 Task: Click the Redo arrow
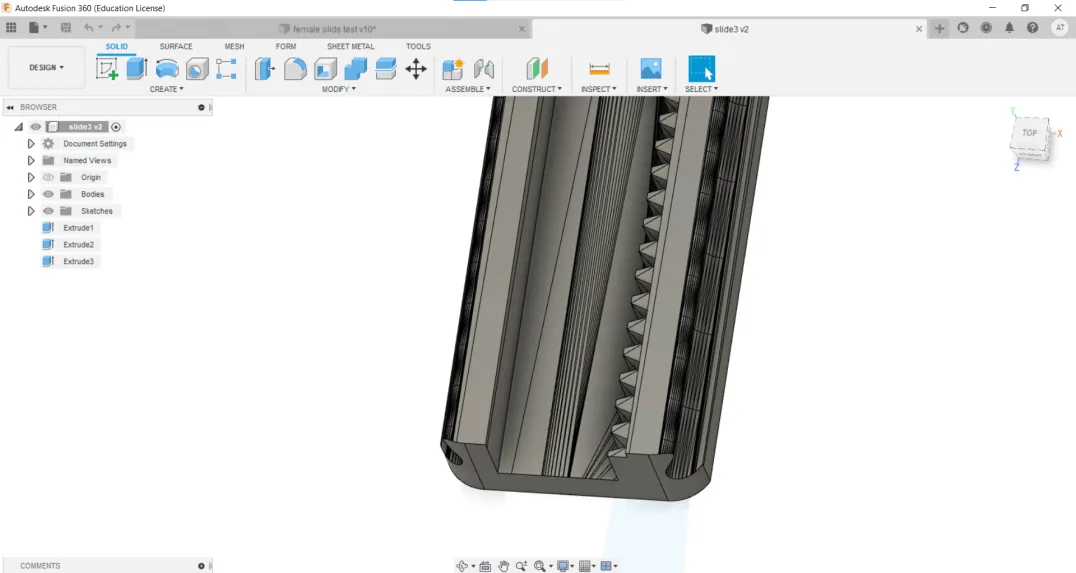pos(116,27)
